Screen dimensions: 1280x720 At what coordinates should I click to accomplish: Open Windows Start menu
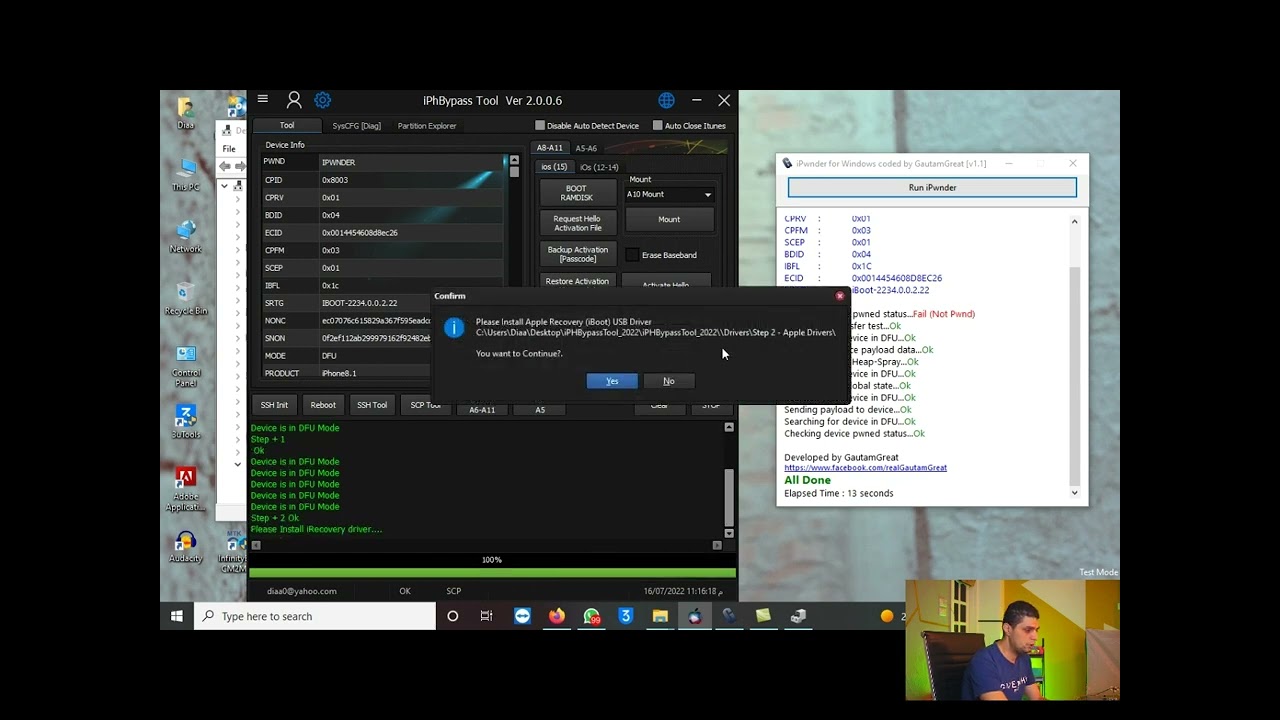(177, 616)
